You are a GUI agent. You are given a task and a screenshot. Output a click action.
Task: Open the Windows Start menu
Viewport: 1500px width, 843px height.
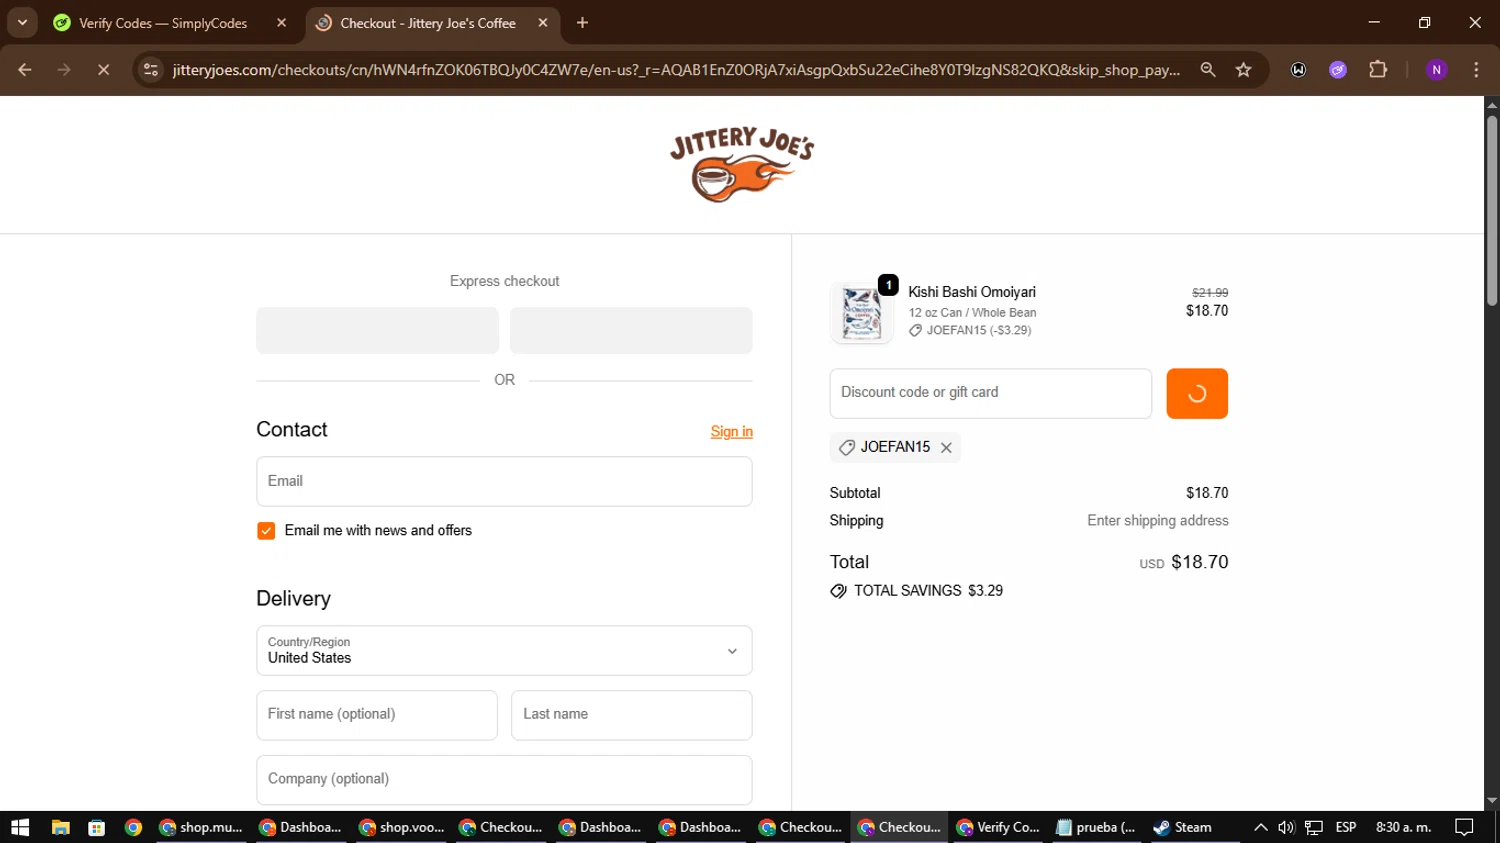tap(20, 827)
